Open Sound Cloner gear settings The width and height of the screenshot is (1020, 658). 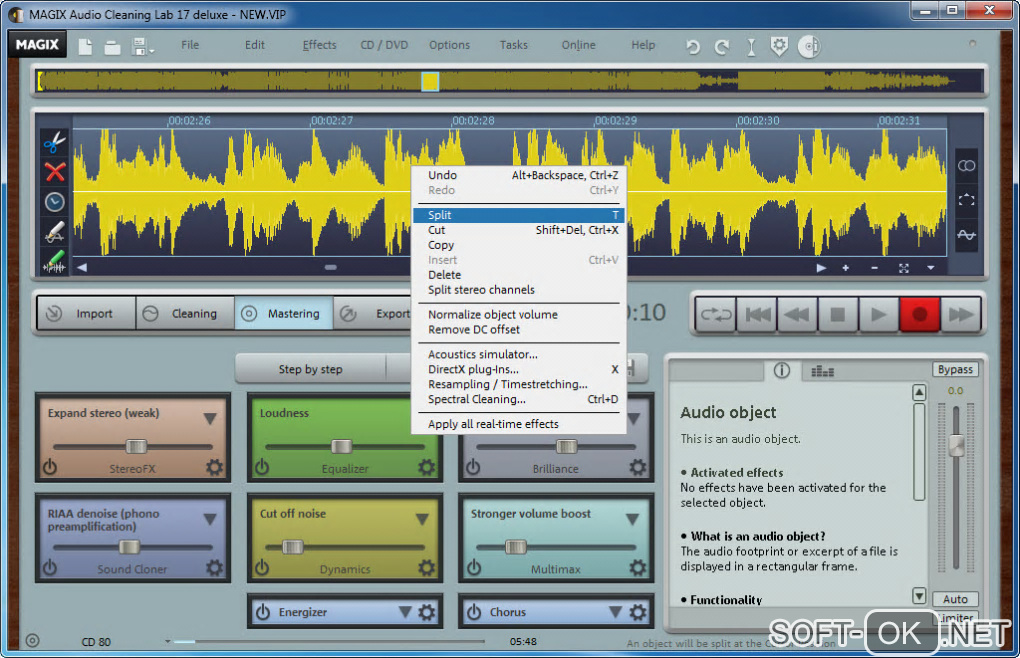(x=214, y=568)
